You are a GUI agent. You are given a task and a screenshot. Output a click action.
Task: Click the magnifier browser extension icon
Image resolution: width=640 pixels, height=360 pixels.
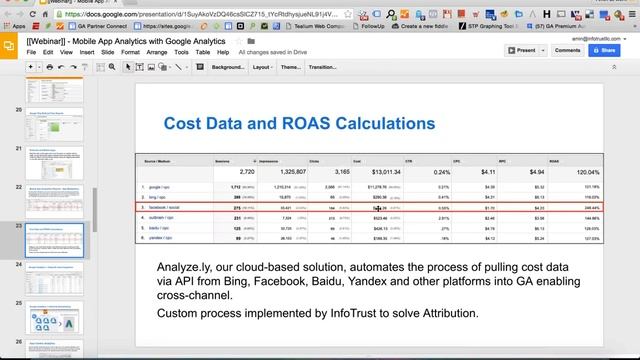click(391, 15)
